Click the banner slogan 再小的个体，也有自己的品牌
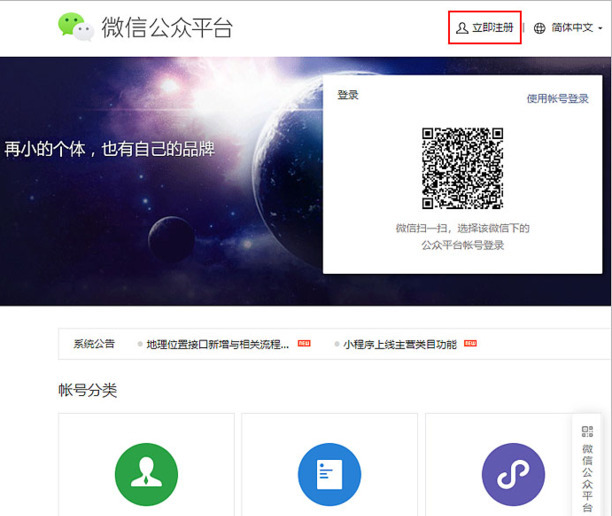The height and width of the screenshot is (516, 612). pyautogui.click(x=109, y=150)
